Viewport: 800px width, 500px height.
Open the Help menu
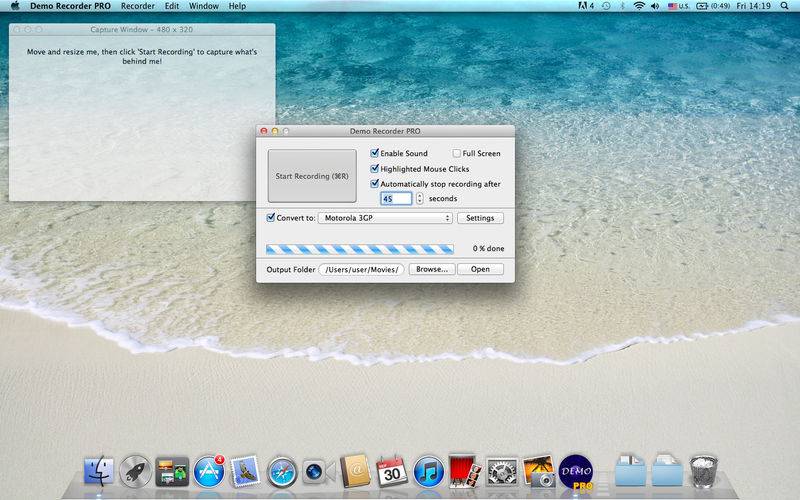(237, 6)
